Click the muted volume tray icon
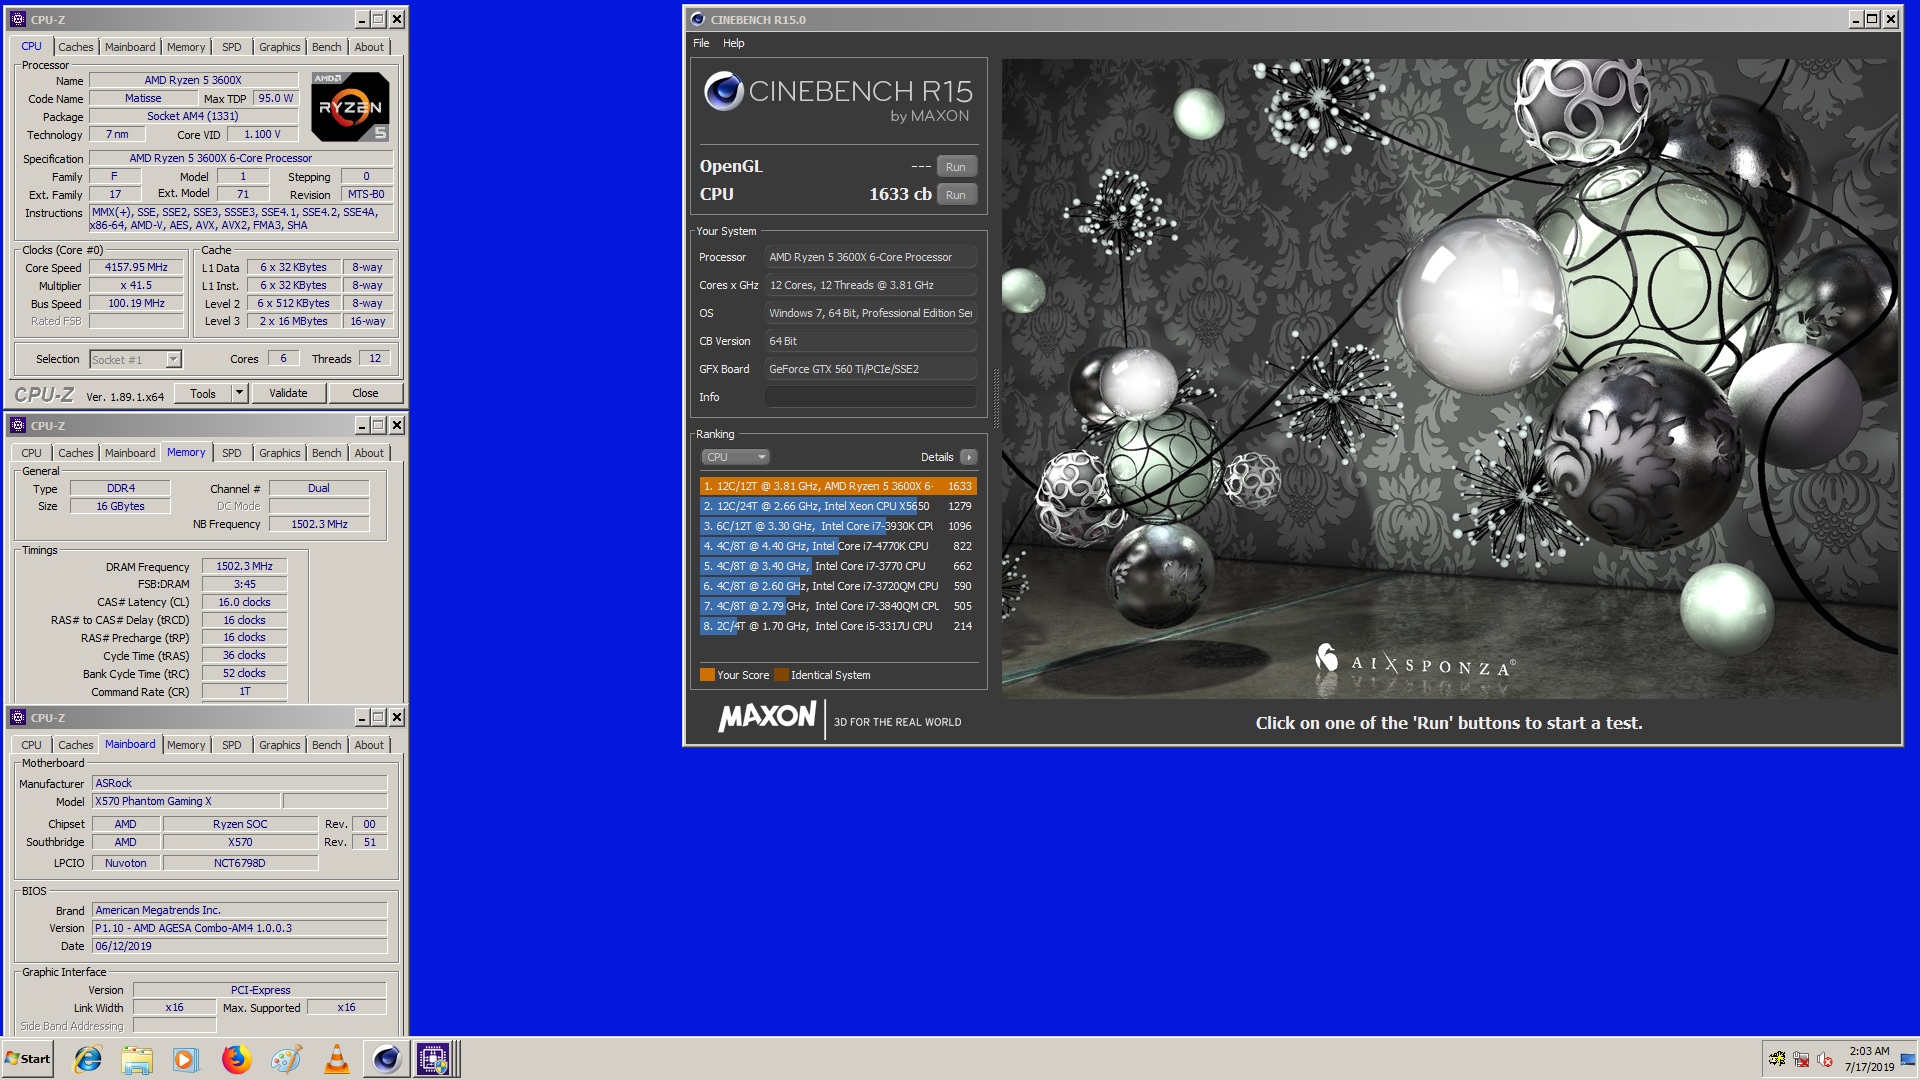Viewport: 1920px width, 1080px height. pyautogui.click(x=1825, y=1059)
